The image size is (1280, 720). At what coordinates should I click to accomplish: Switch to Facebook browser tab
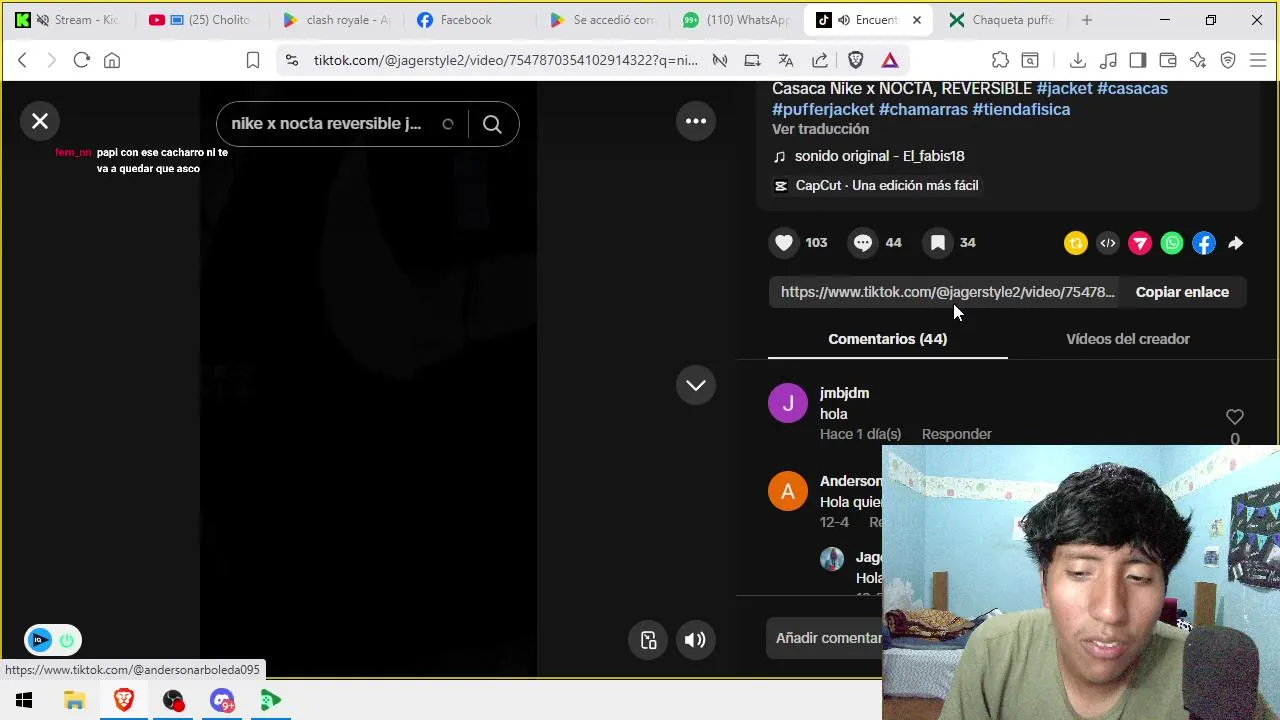(x=466, y=20)
